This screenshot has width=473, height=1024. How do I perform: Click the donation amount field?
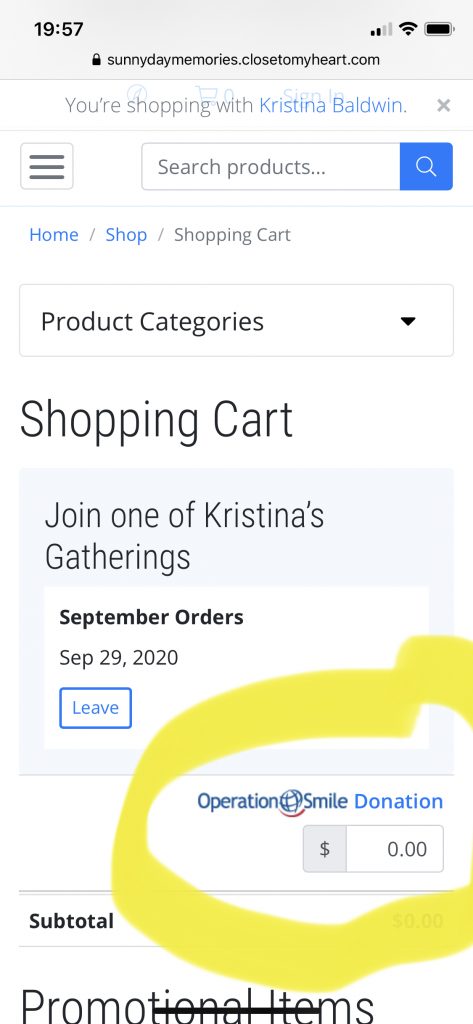(x=395, y=849)
